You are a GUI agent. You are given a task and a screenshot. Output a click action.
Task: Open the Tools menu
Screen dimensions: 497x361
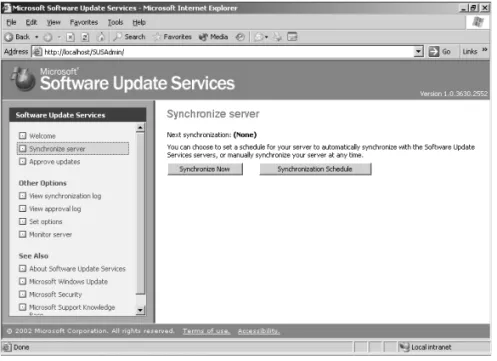[x=115, y=22]
